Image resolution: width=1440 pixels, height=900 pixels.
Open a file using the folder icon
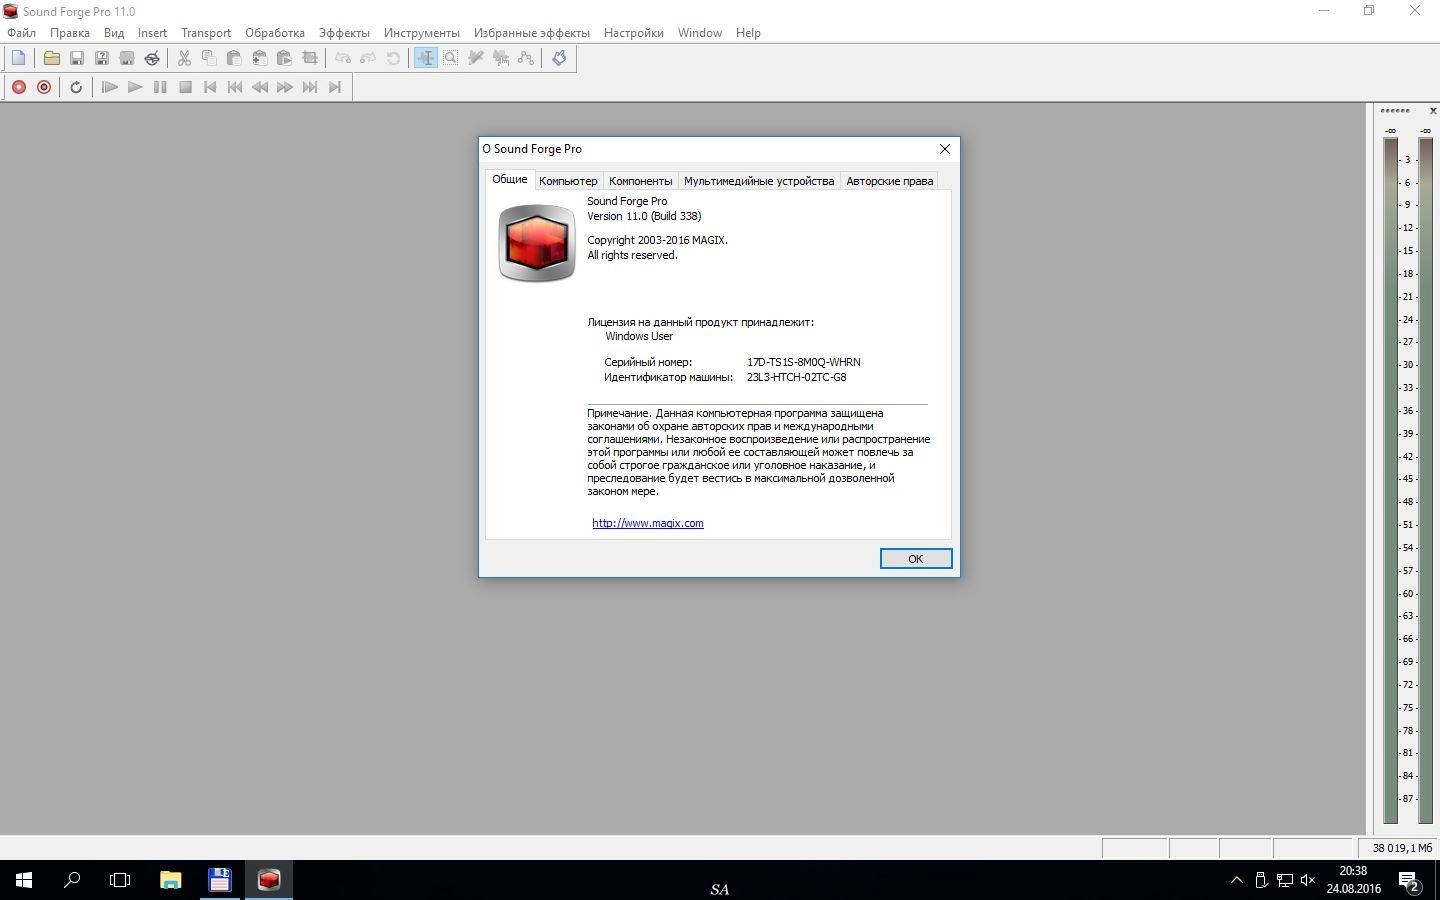[51, 58]
